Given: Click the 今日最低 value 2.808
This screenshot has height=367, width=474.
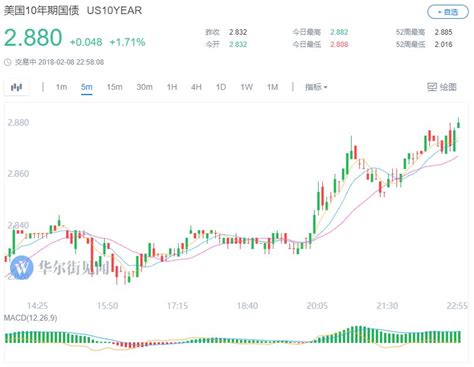Looking at the screenshot, I should point(339,44).
